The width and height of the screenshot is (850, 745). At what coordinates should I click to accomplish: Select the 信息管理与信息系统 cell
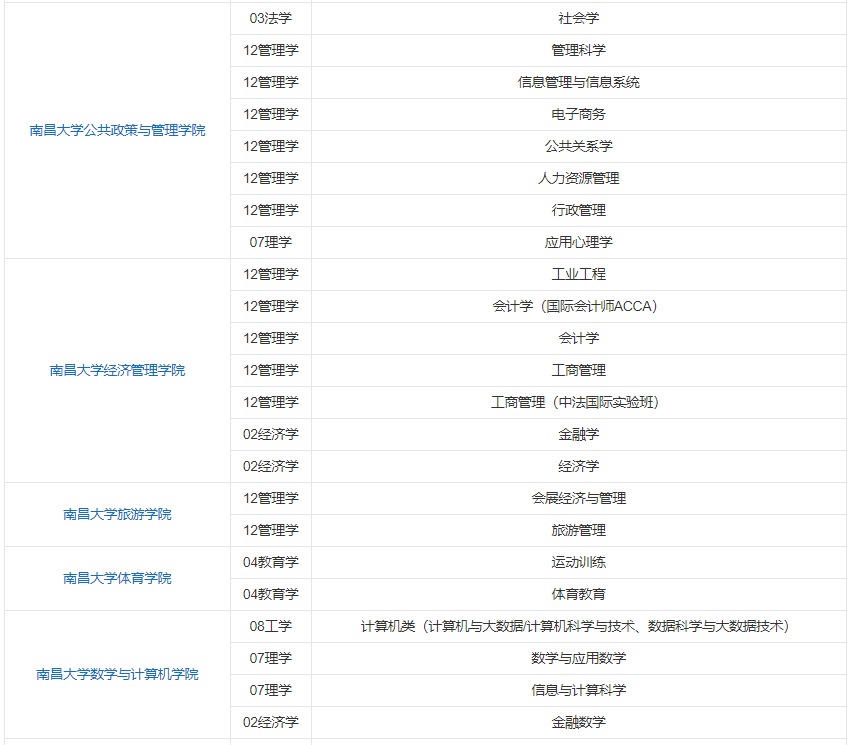[x=578, y=82]
